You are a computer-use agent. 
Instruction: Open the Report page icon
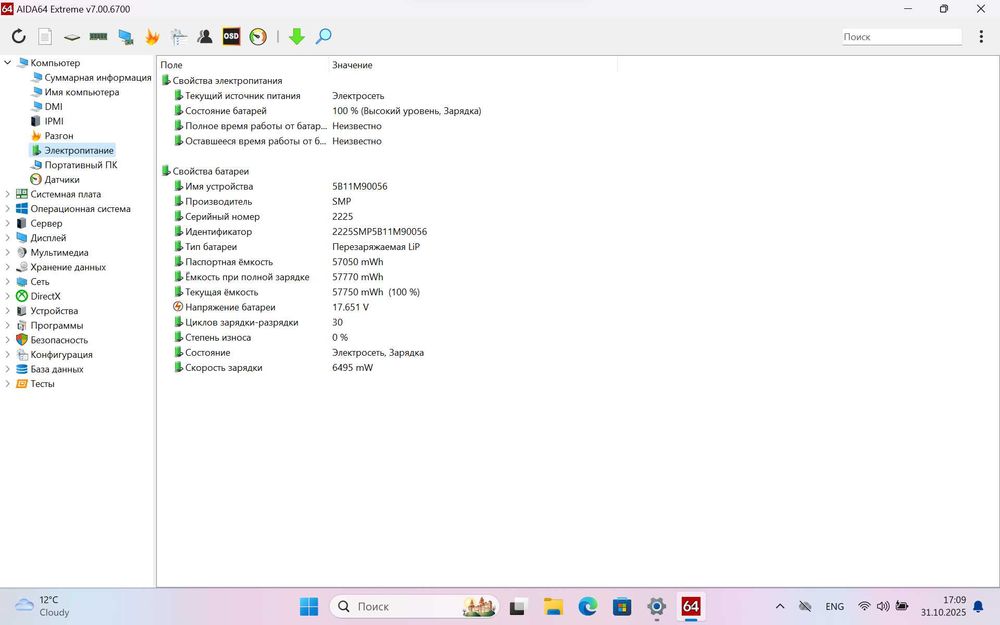[x=45, y=36]
